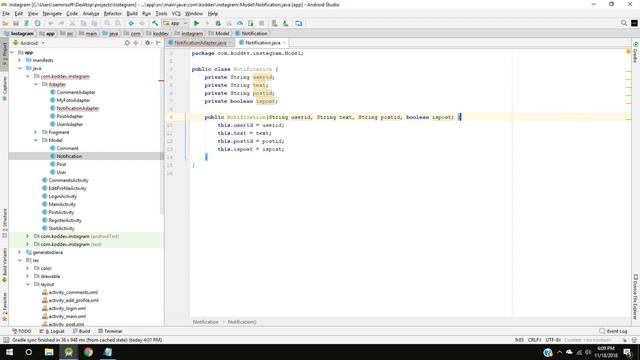Collapse the Model package node
Image resolution: width=640 pixels, height=360 pixels.
(36, 140)
